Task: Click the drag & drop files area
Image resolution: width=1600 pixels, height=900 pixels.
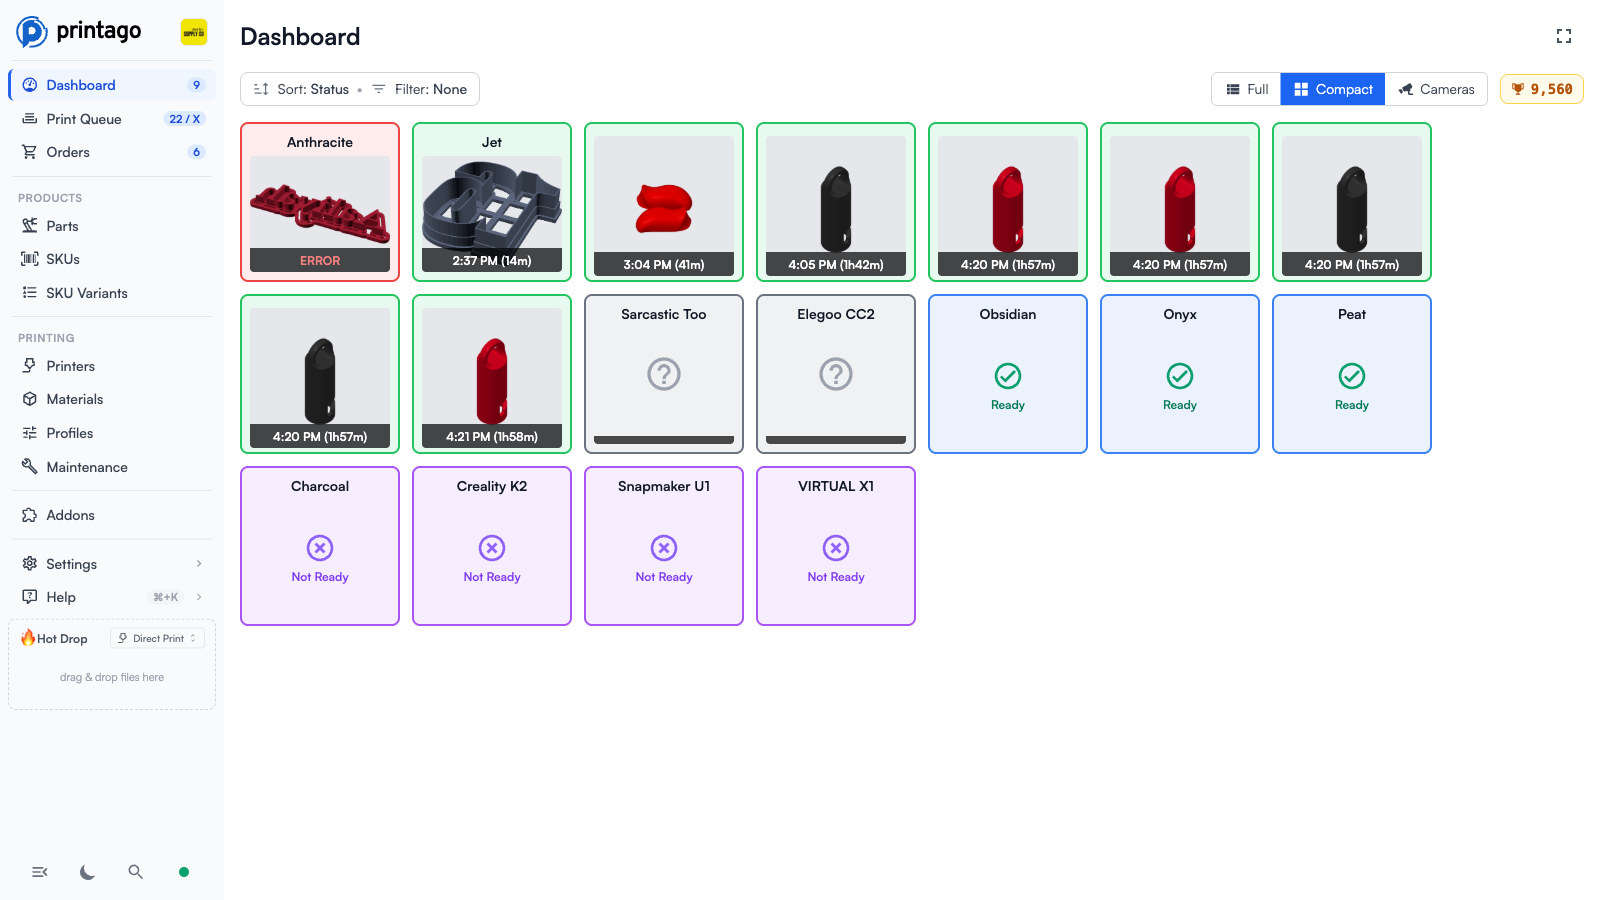Action: coord(112,677)
